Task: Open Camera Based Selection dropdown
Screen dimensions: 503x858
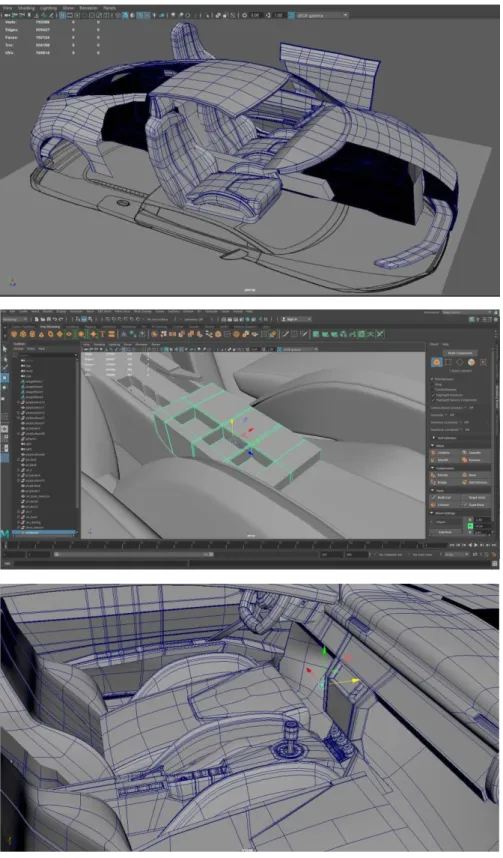Action: point(452,408)
